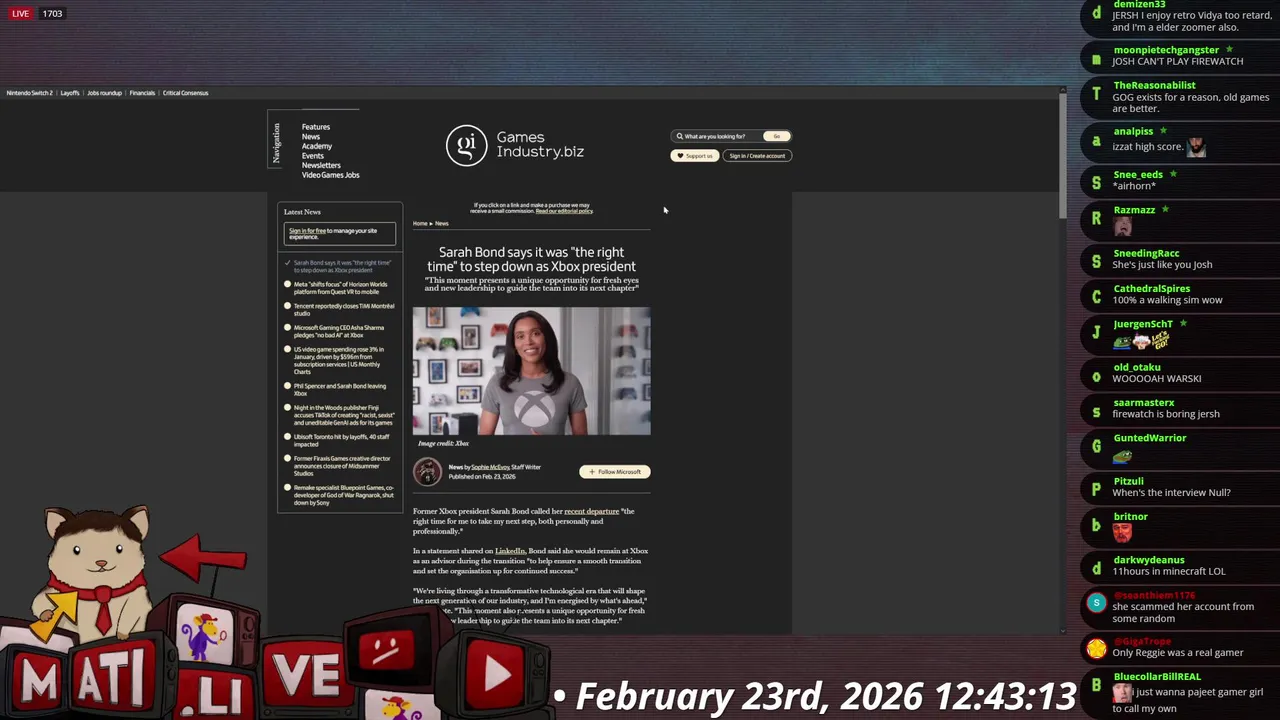The width and height of the screenshot is (1280, 720).
Task: Click the Navigation vertical label
Action: tap(276, 144)
